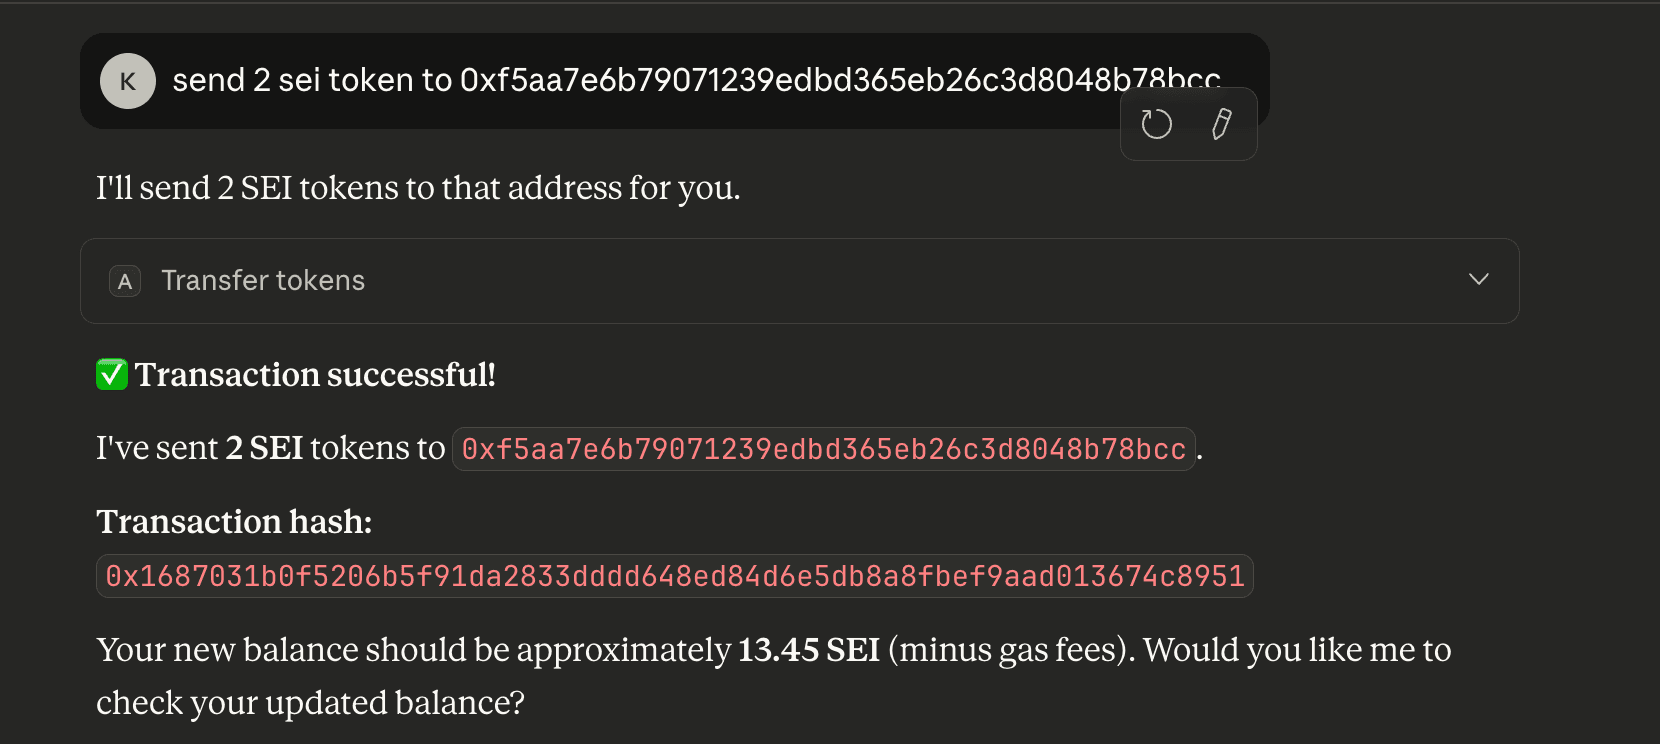This screenshot has height=744, width=1660.
Task: Click the Transaction hash: label
Action: coord(234,522)
